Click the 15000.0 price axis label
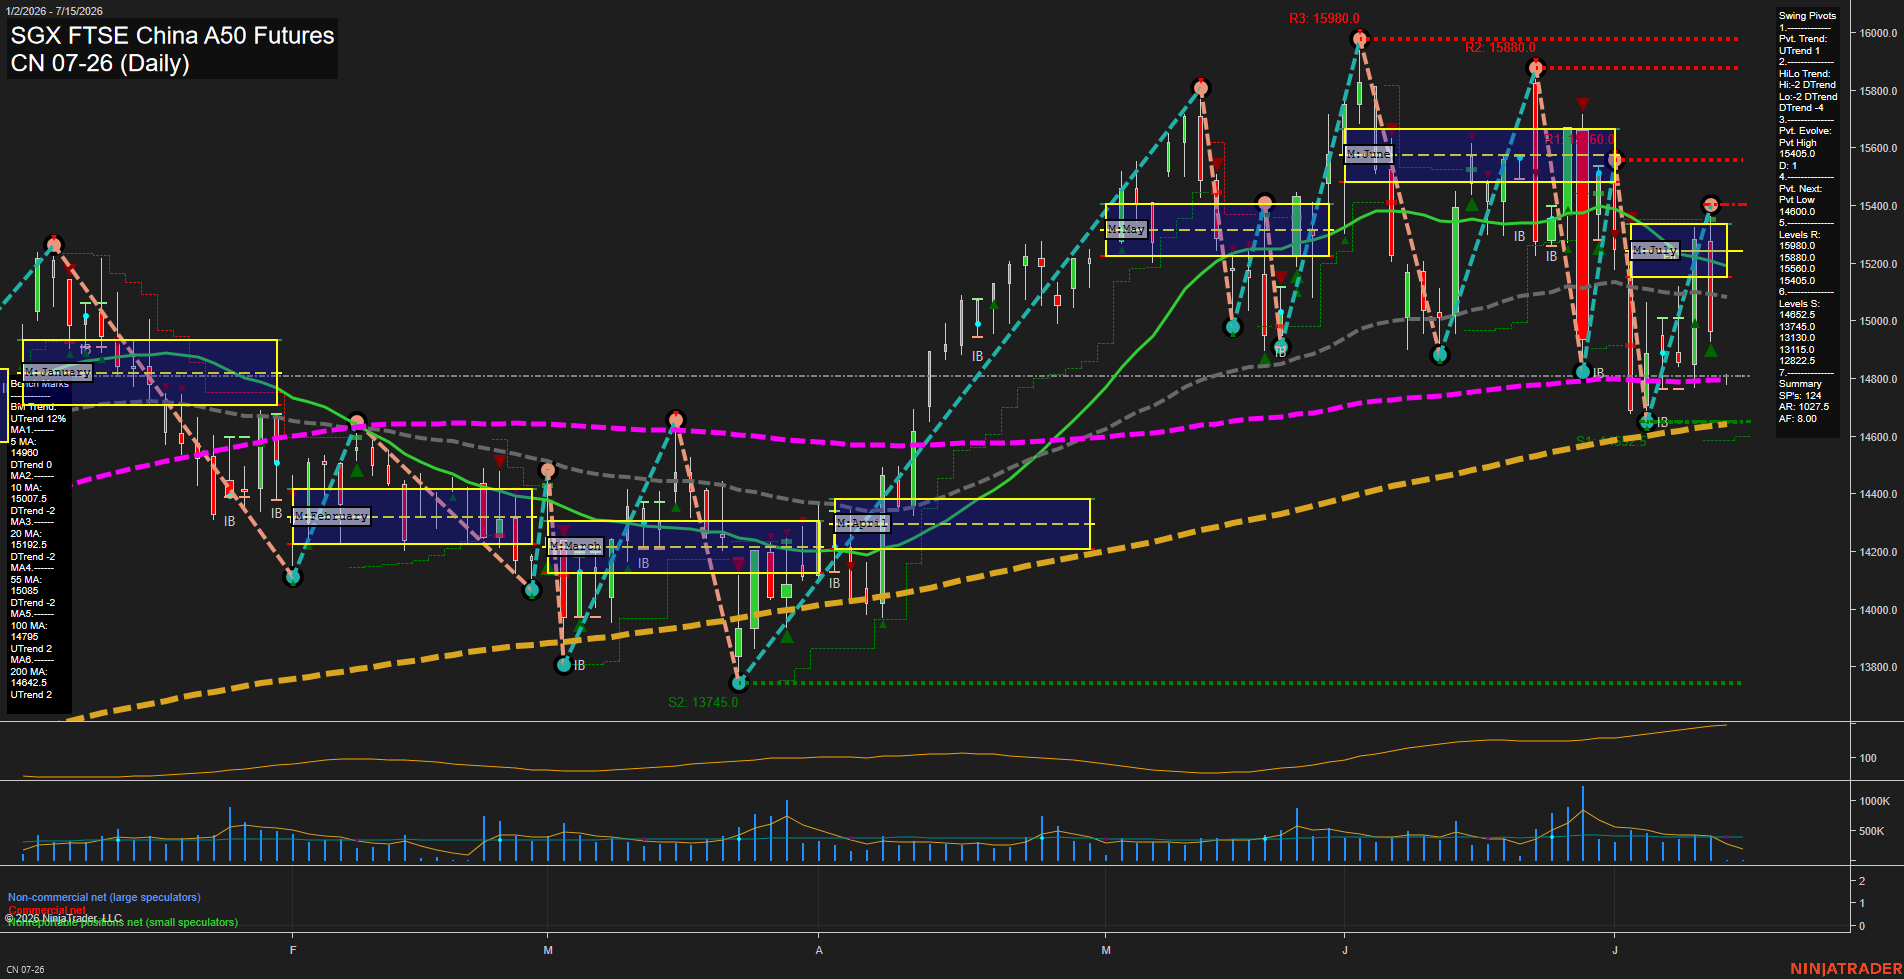This screenshot has height=979, width=1904. pos(1878,321)
